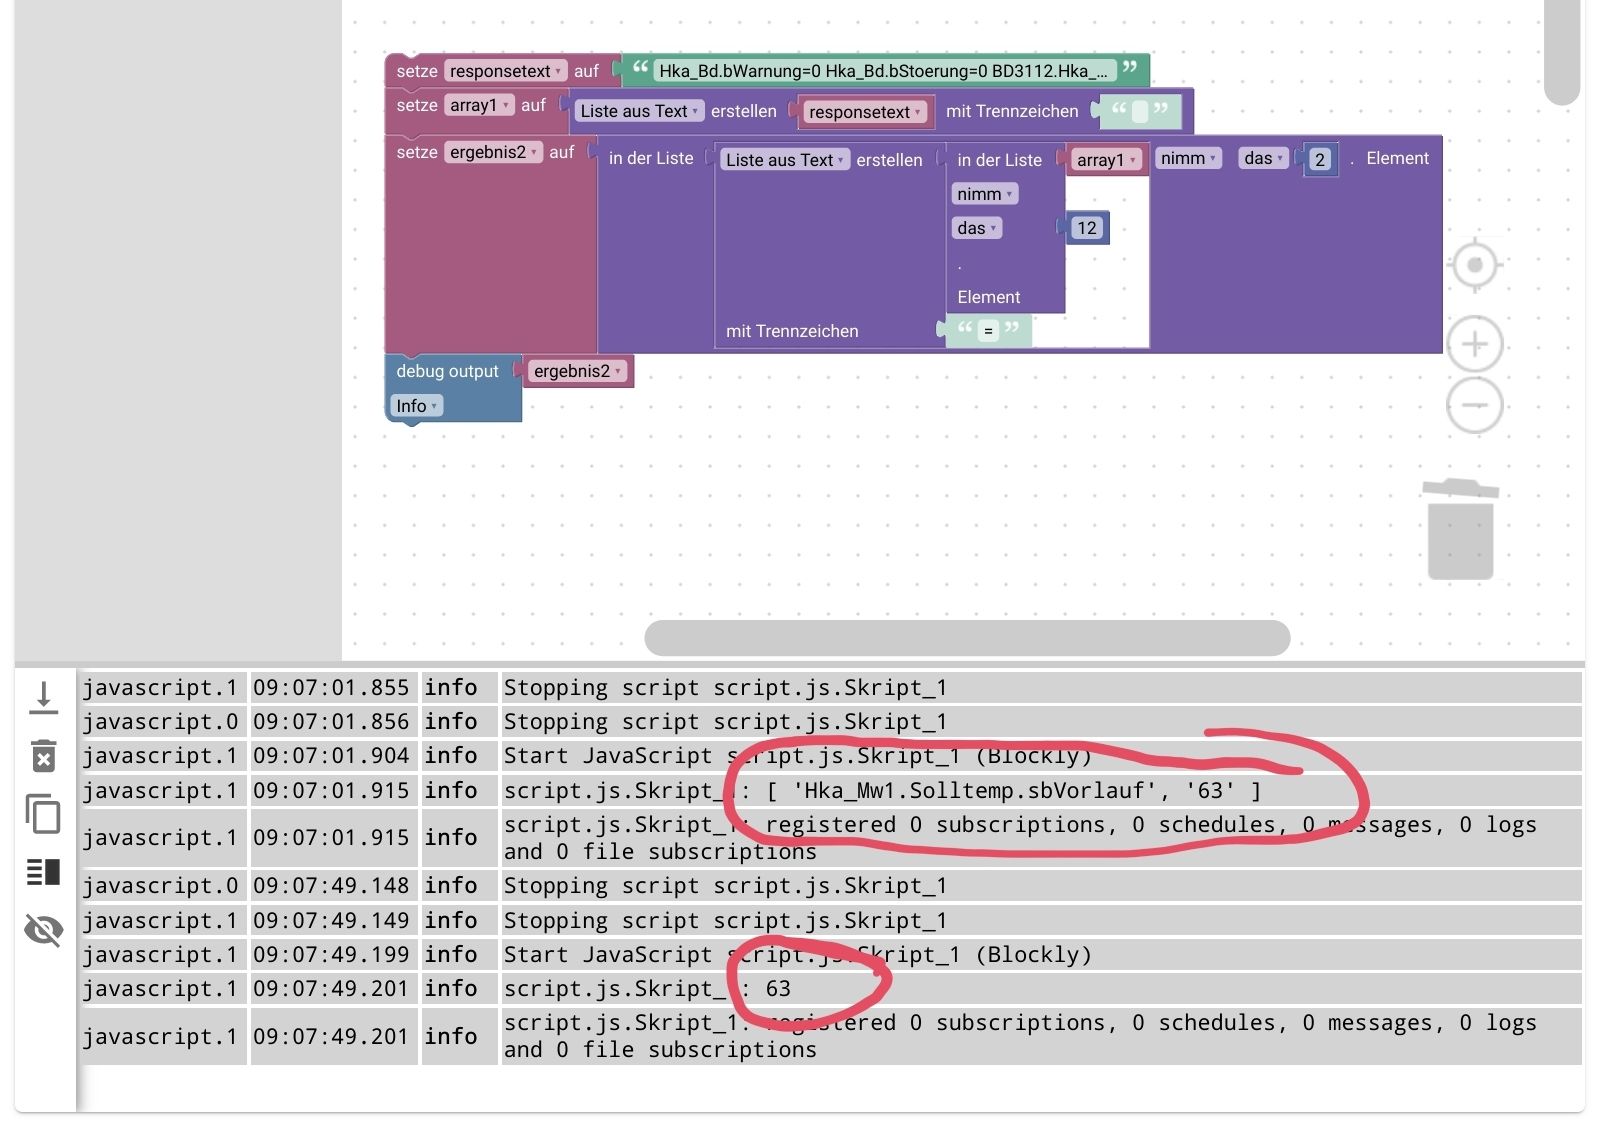Click the 09:07:49.201 registered subscriptions message
The height and width of the screenshot is (1126, 1600).
tap(1020, 1036)
